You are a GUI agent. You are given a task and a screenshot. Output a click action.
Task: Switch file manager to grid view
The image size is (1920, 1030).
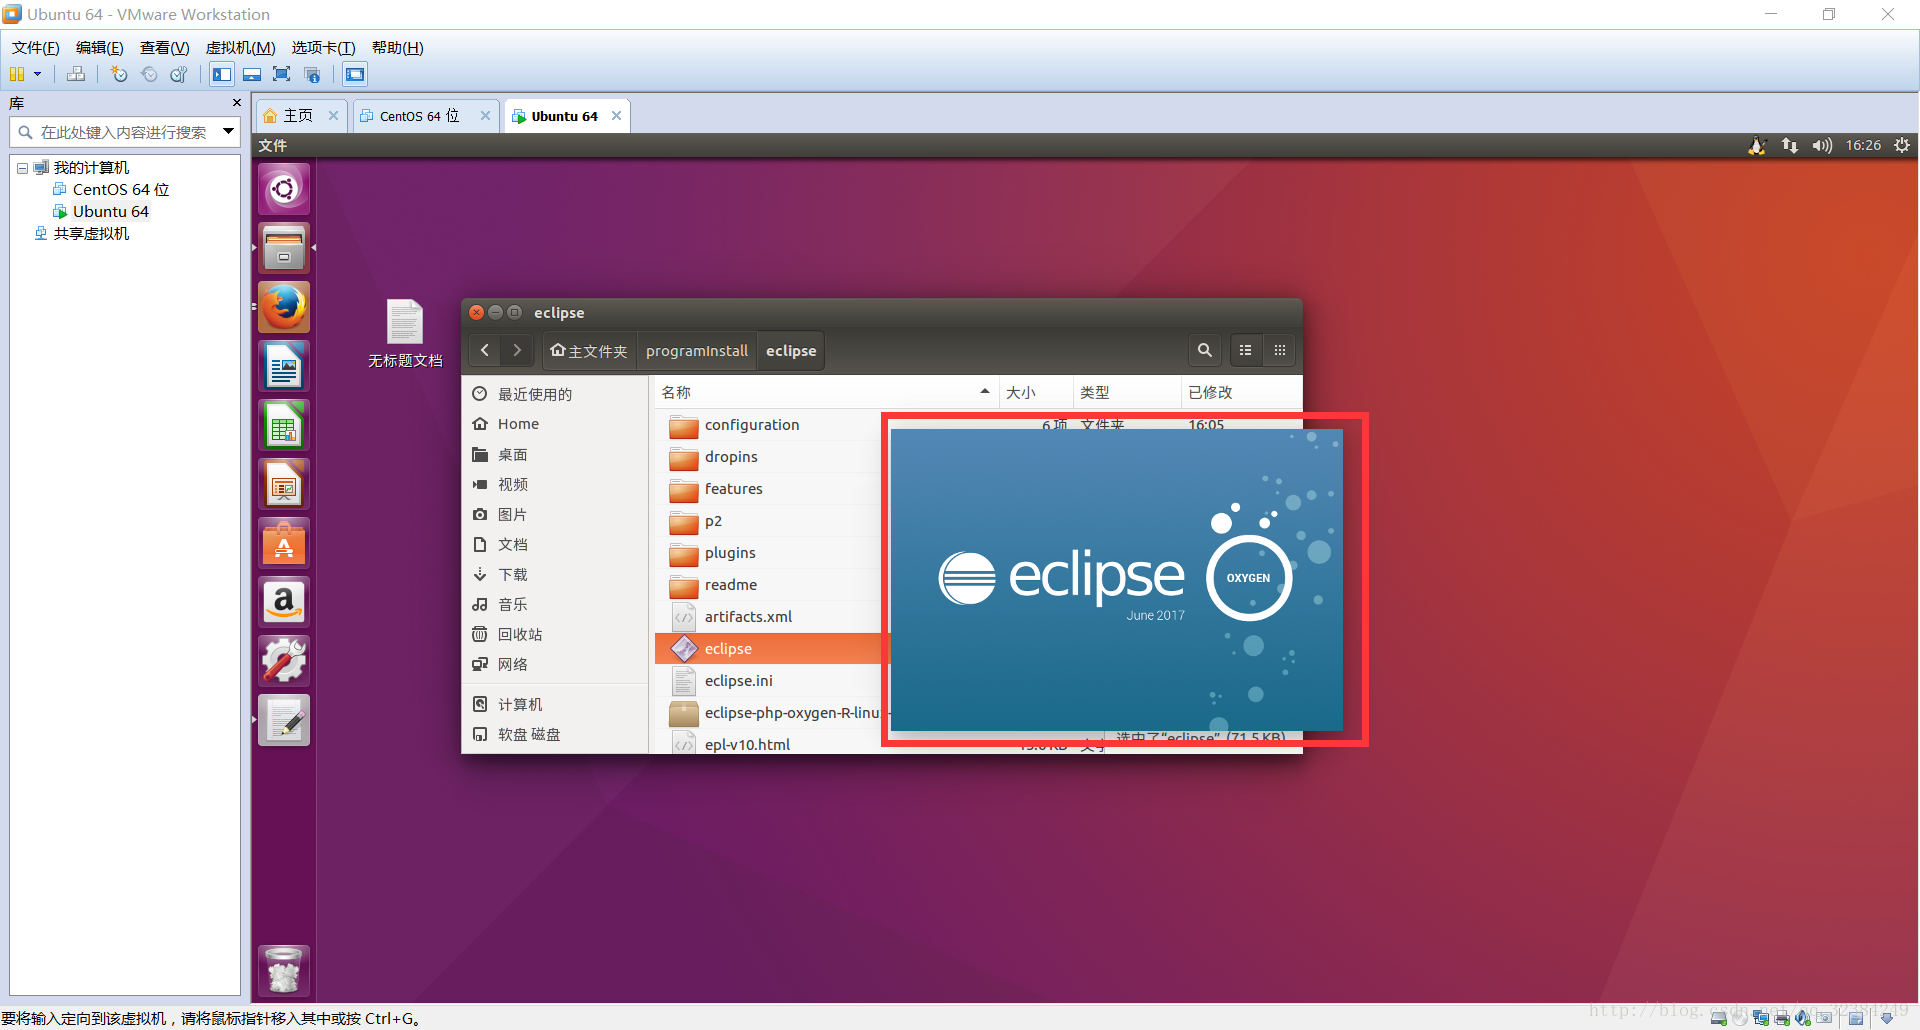click(x=1280, y=350)
